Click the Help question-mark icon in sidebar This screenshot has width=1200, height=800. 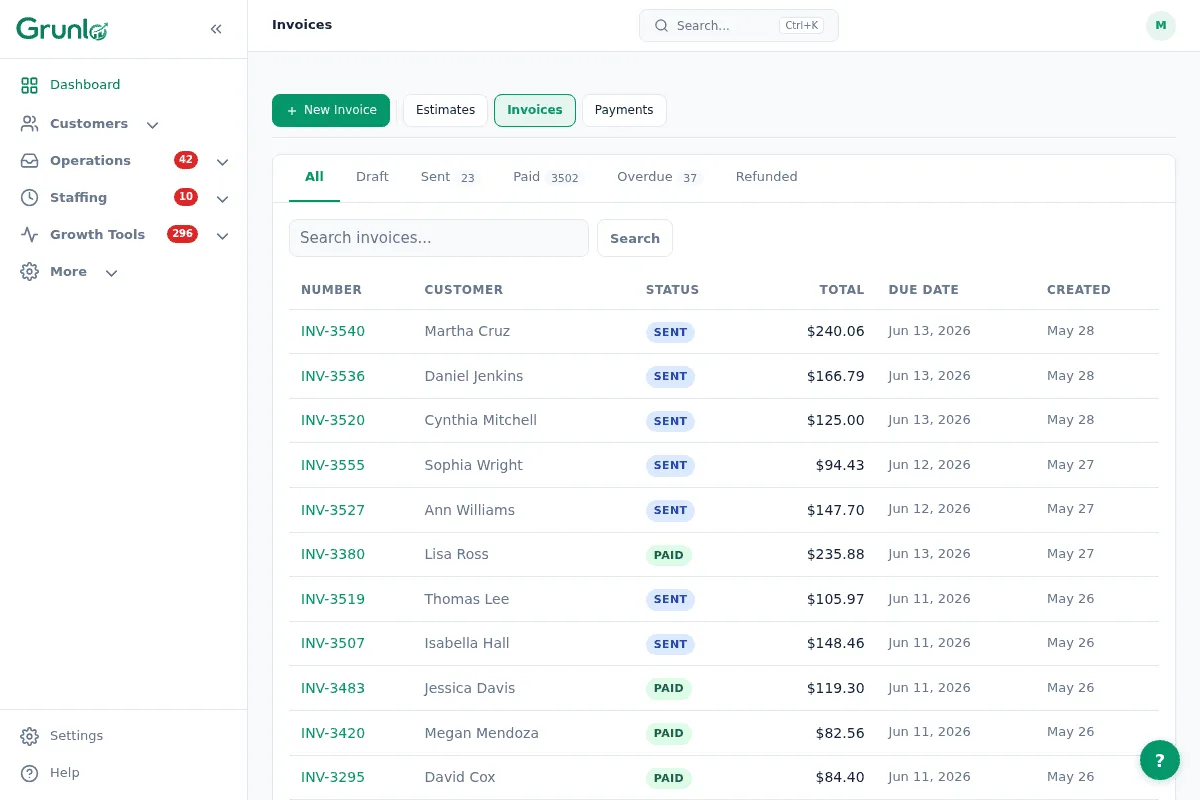[29, 773]
